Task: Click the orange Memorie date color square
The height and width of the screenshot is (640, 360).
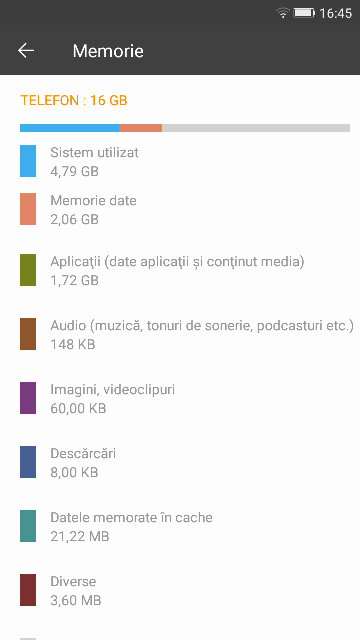Action: (x=28, y=209)
